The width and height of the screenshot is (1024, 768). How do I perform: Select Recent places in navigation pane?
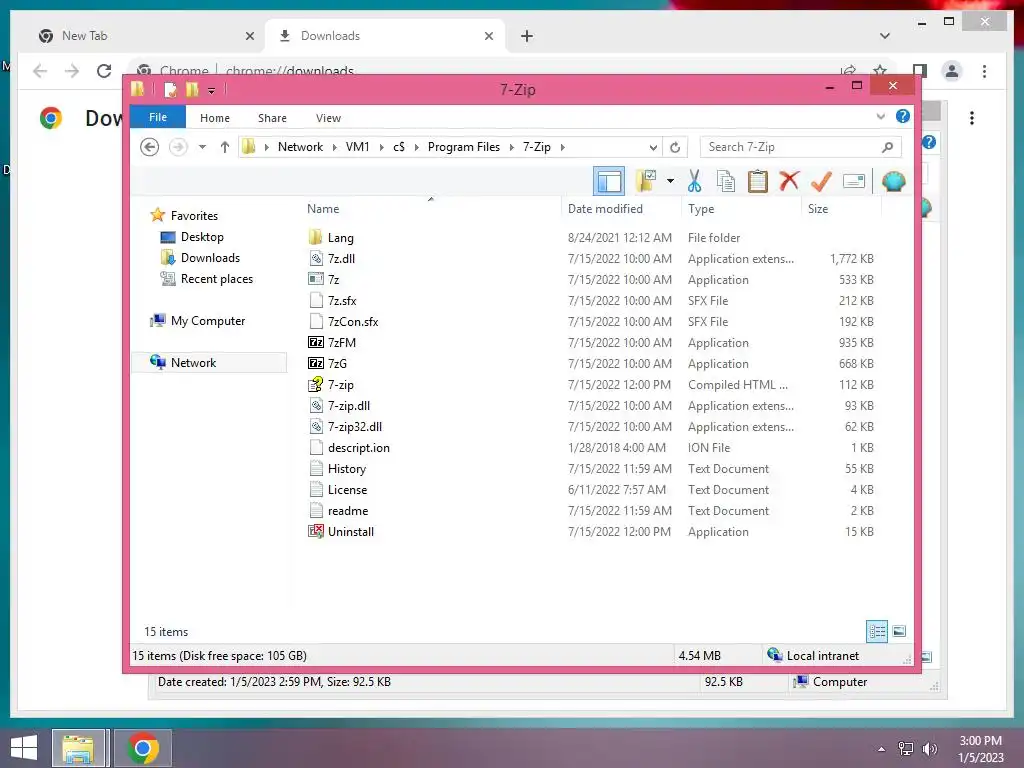[217, 279]
